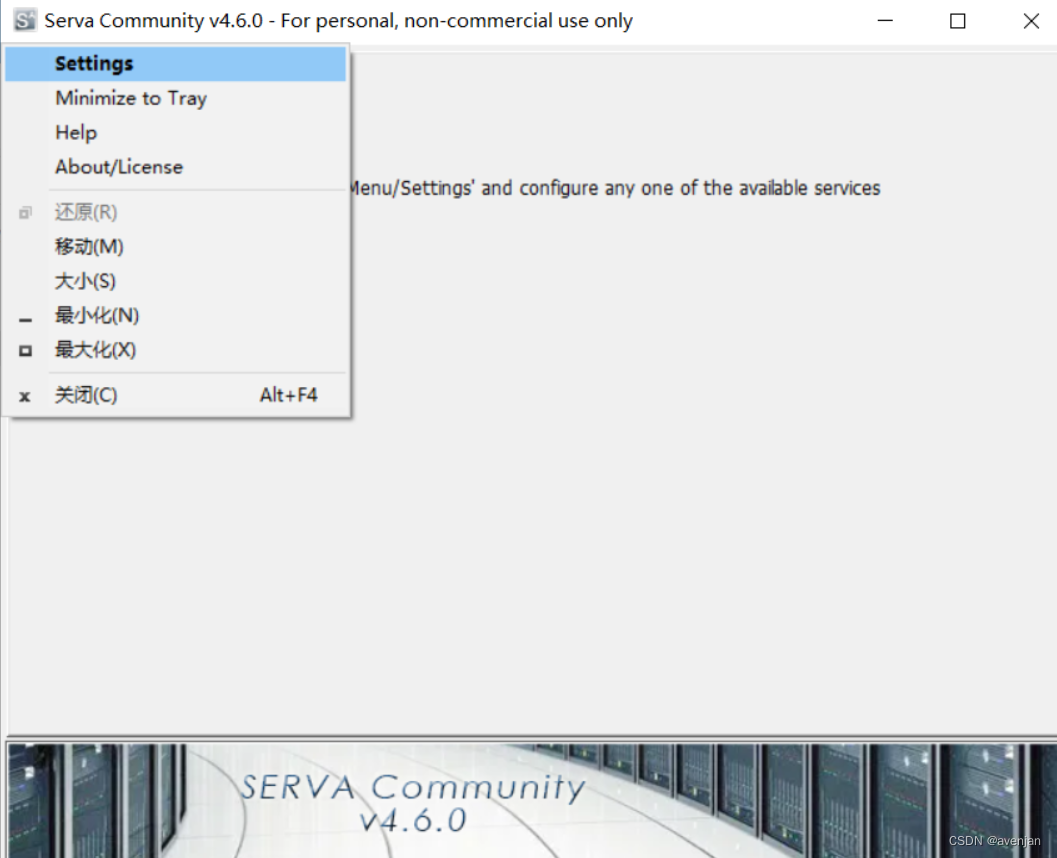Image resolution: width=1057 pixels, height=858 pixels.
Task: Open the Settings menu entry
Action: pyautogui.click(x=175, y=63)
